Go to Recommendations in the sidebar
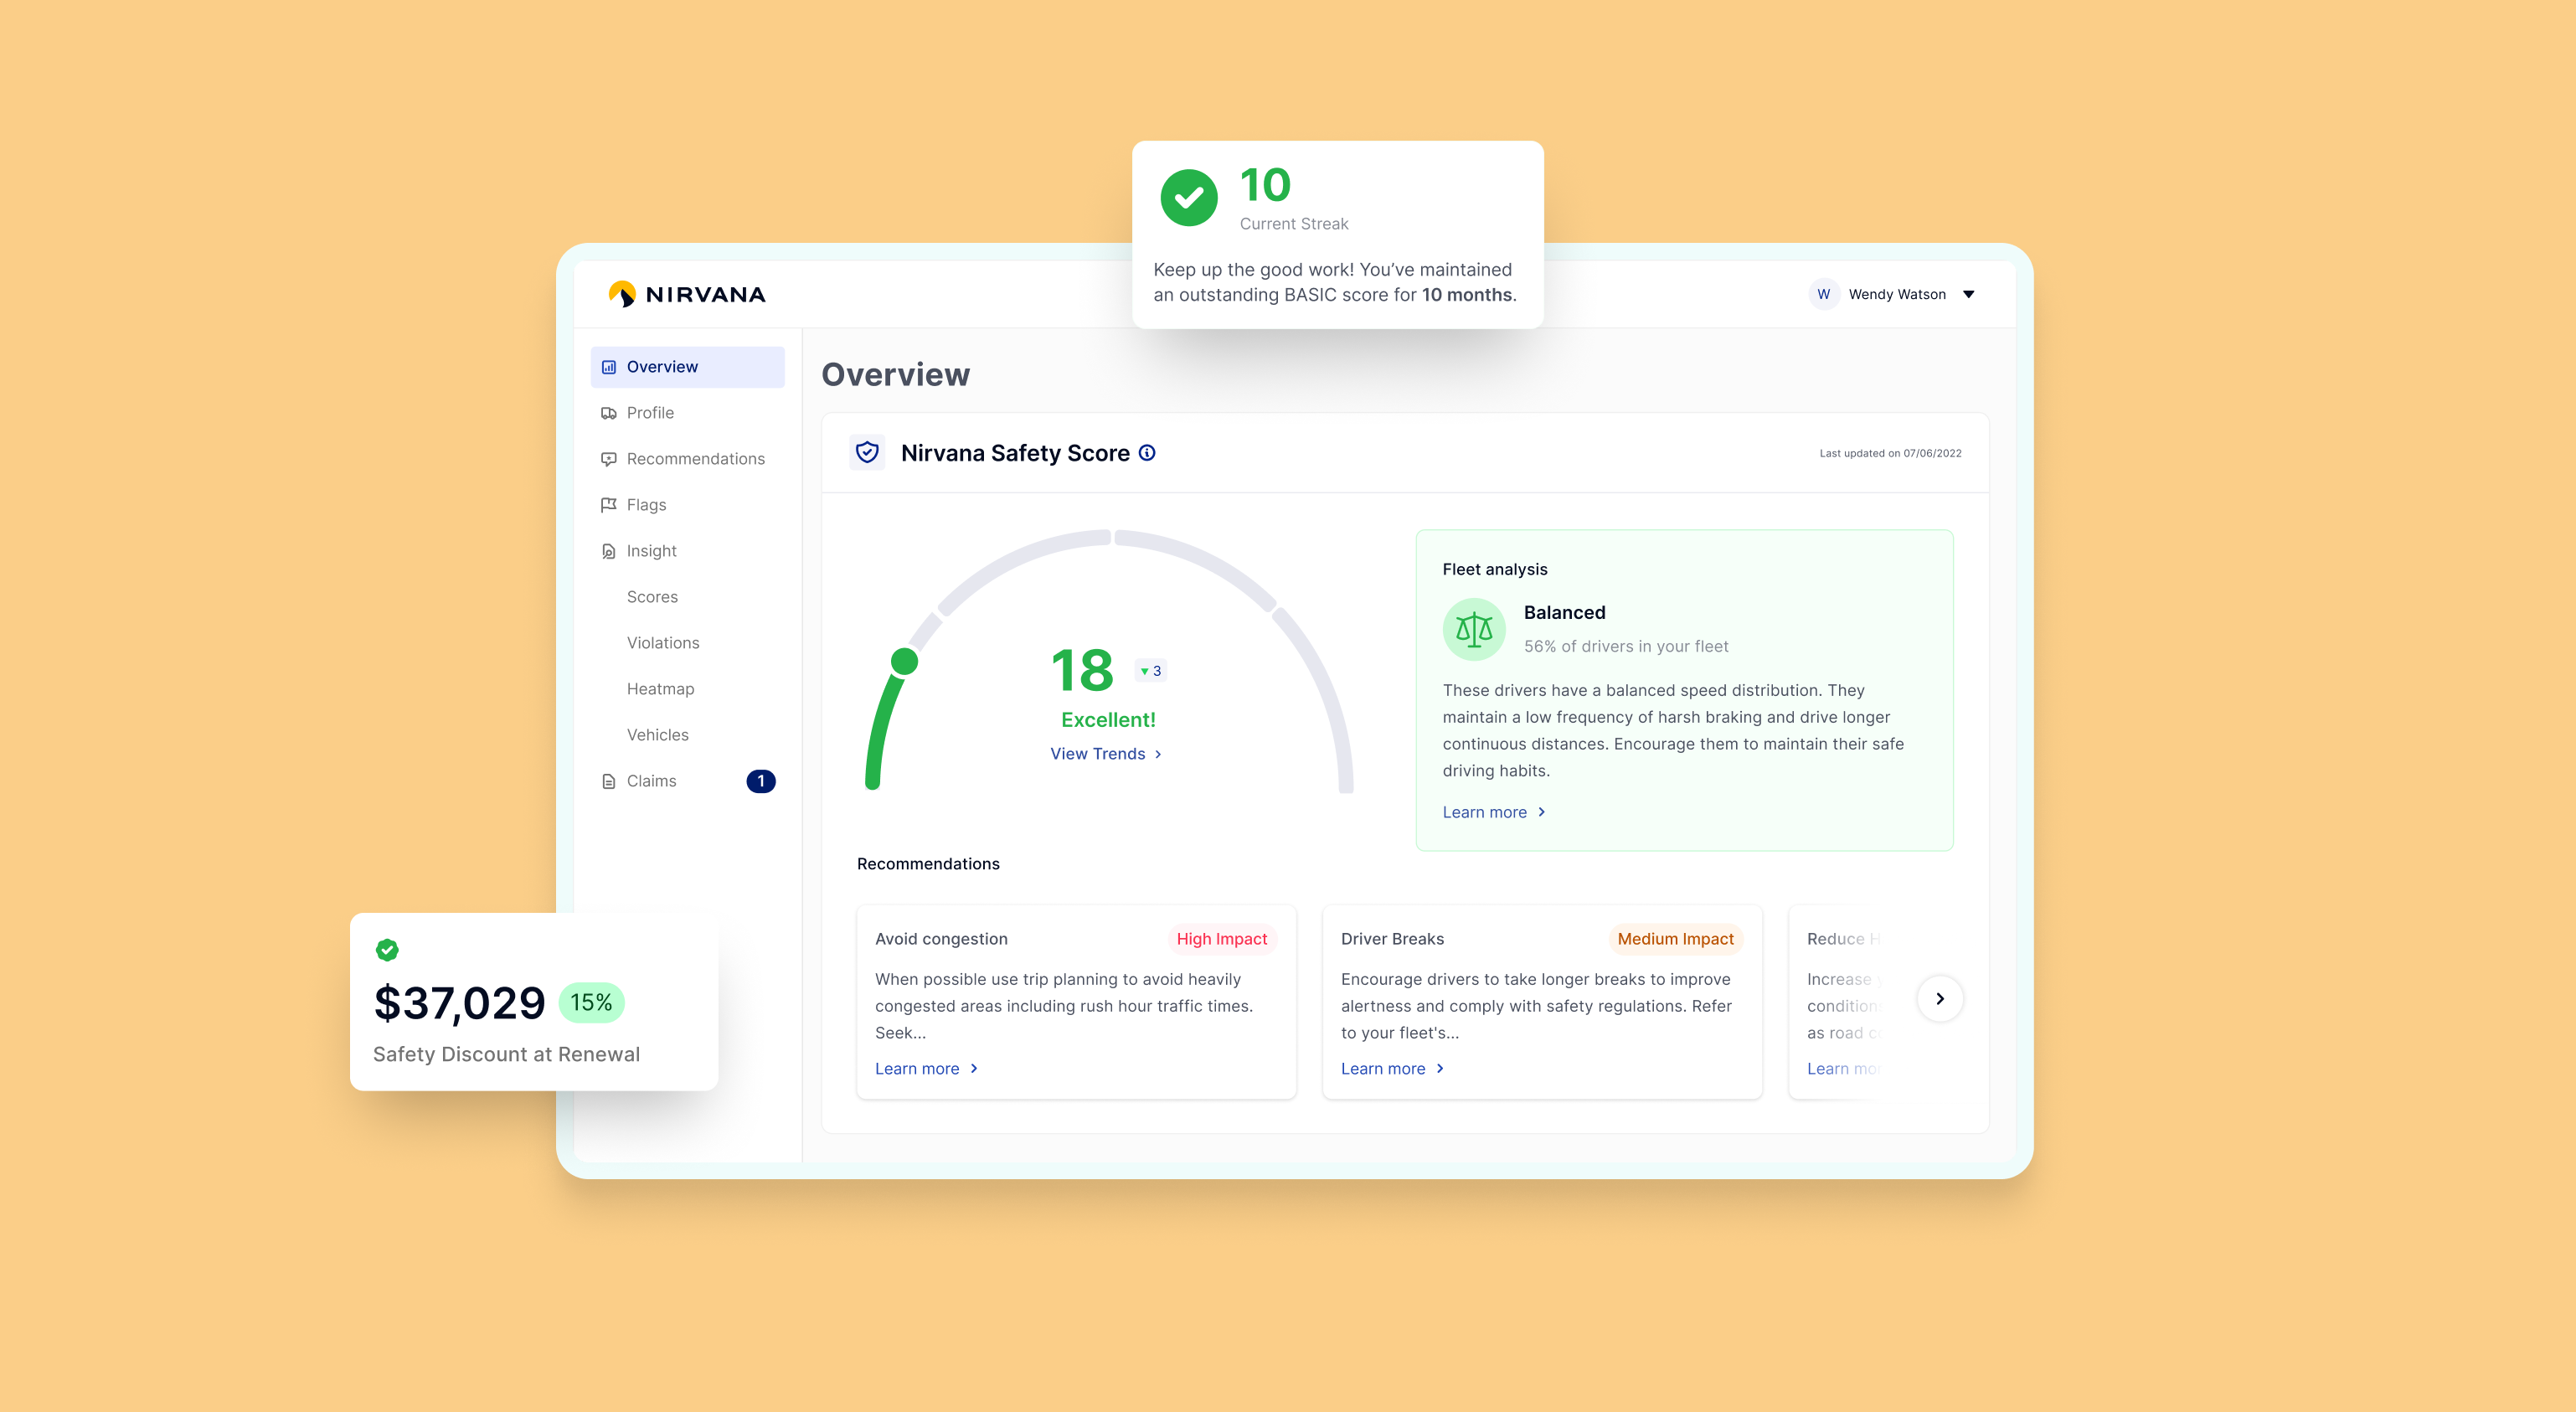This screenshot has height=1412, width=2576. [695, 459]
